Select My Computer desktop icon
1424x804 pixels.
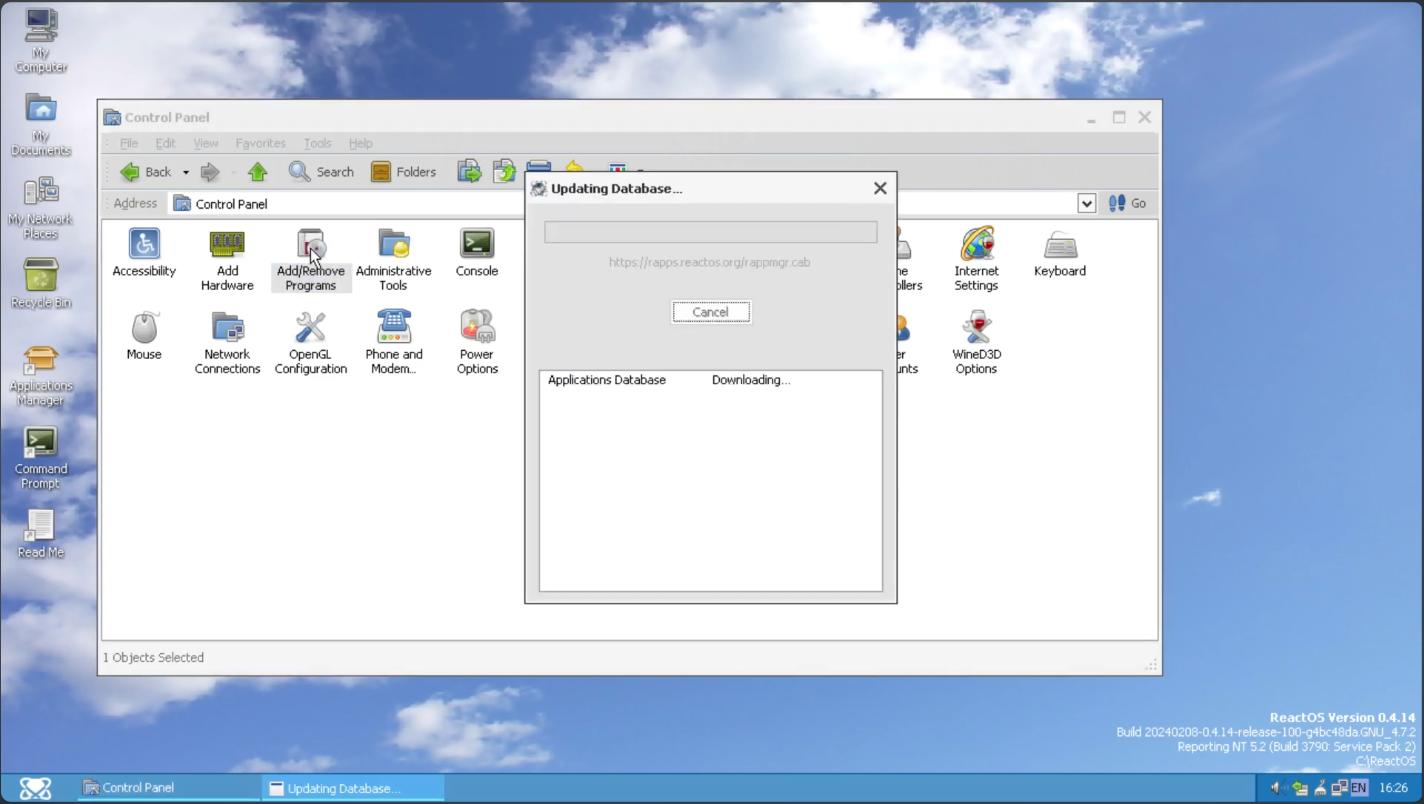(x=41, y=40)
